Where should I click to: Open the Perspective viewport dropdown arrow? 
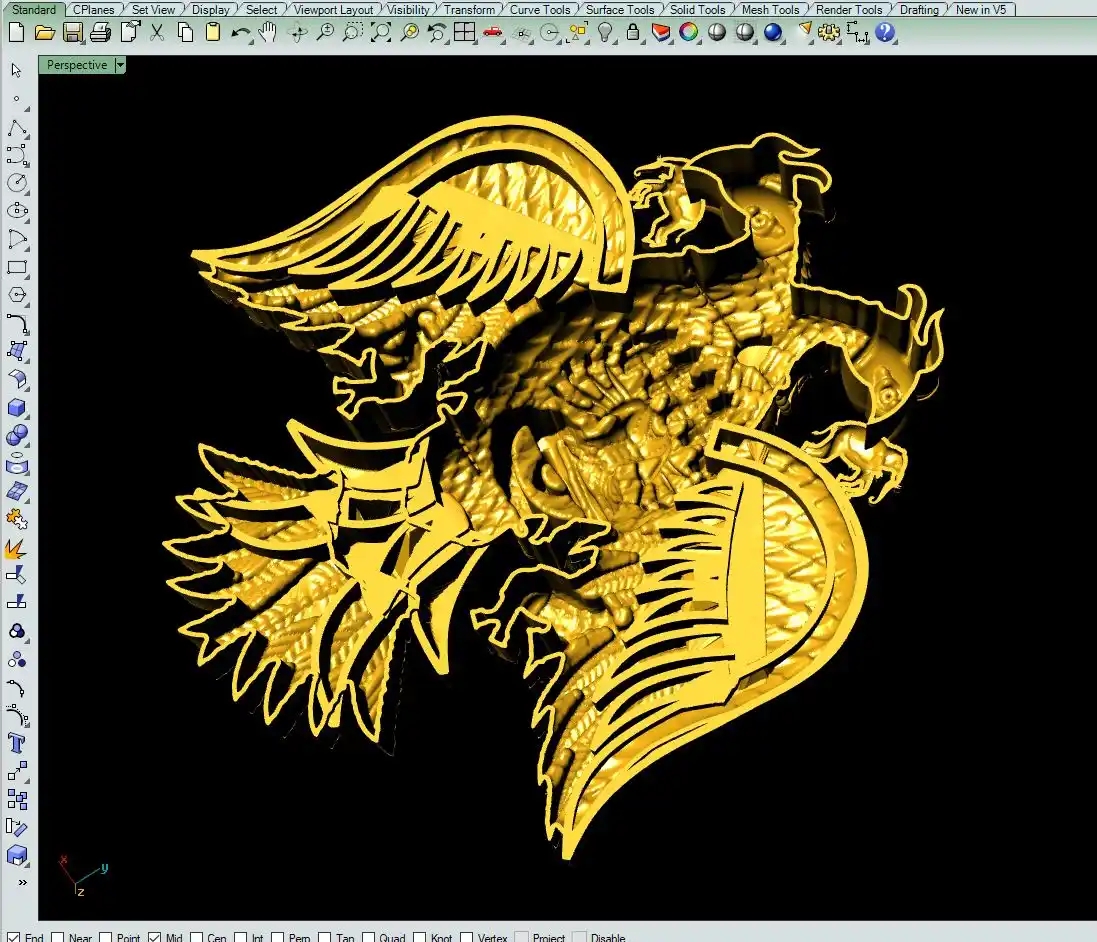click(x=120, y=65)
